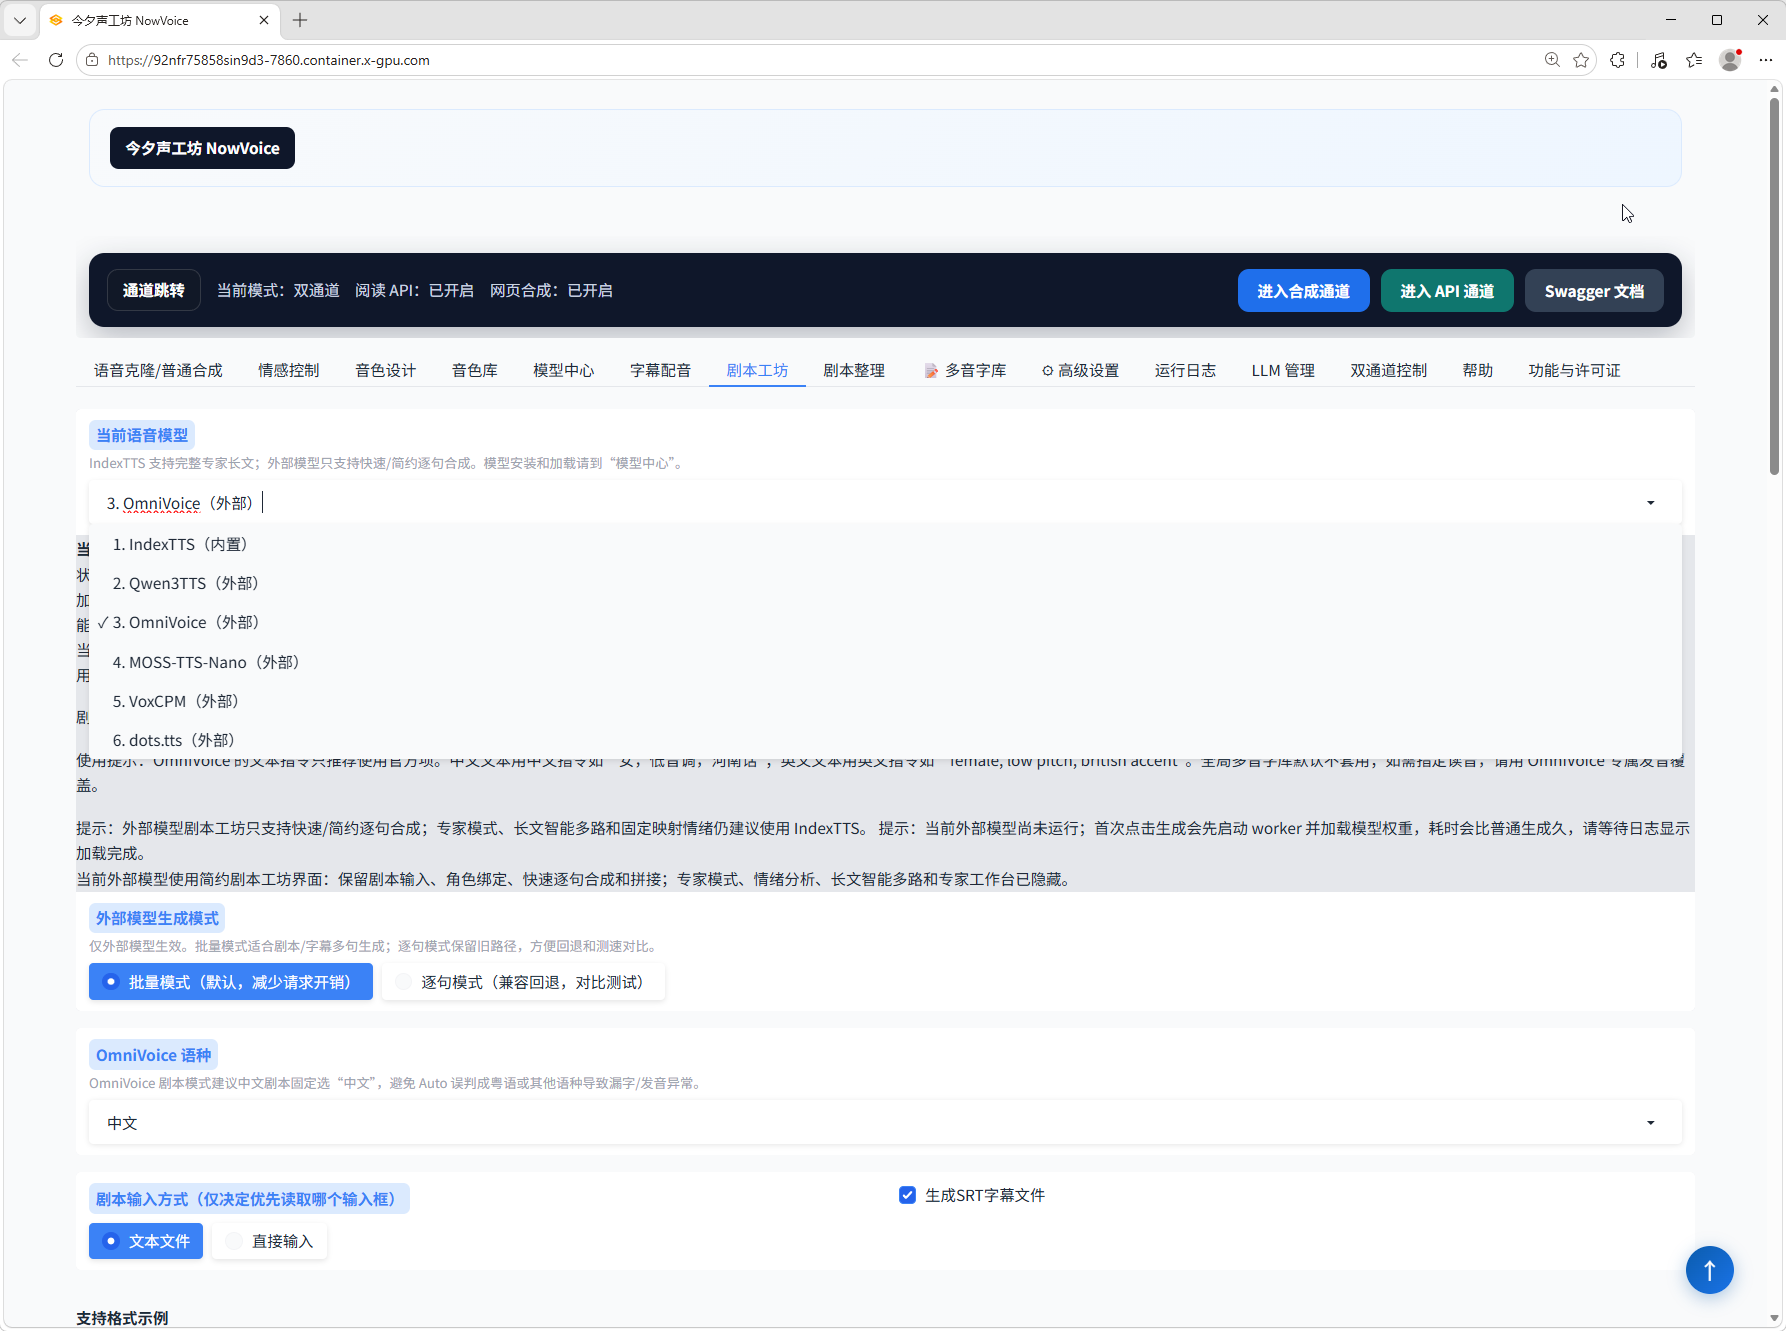This screenshot has height=1331, width=1786.
Task: Choose 1. IndexTTS（内置）option
Action: (885, 544)
